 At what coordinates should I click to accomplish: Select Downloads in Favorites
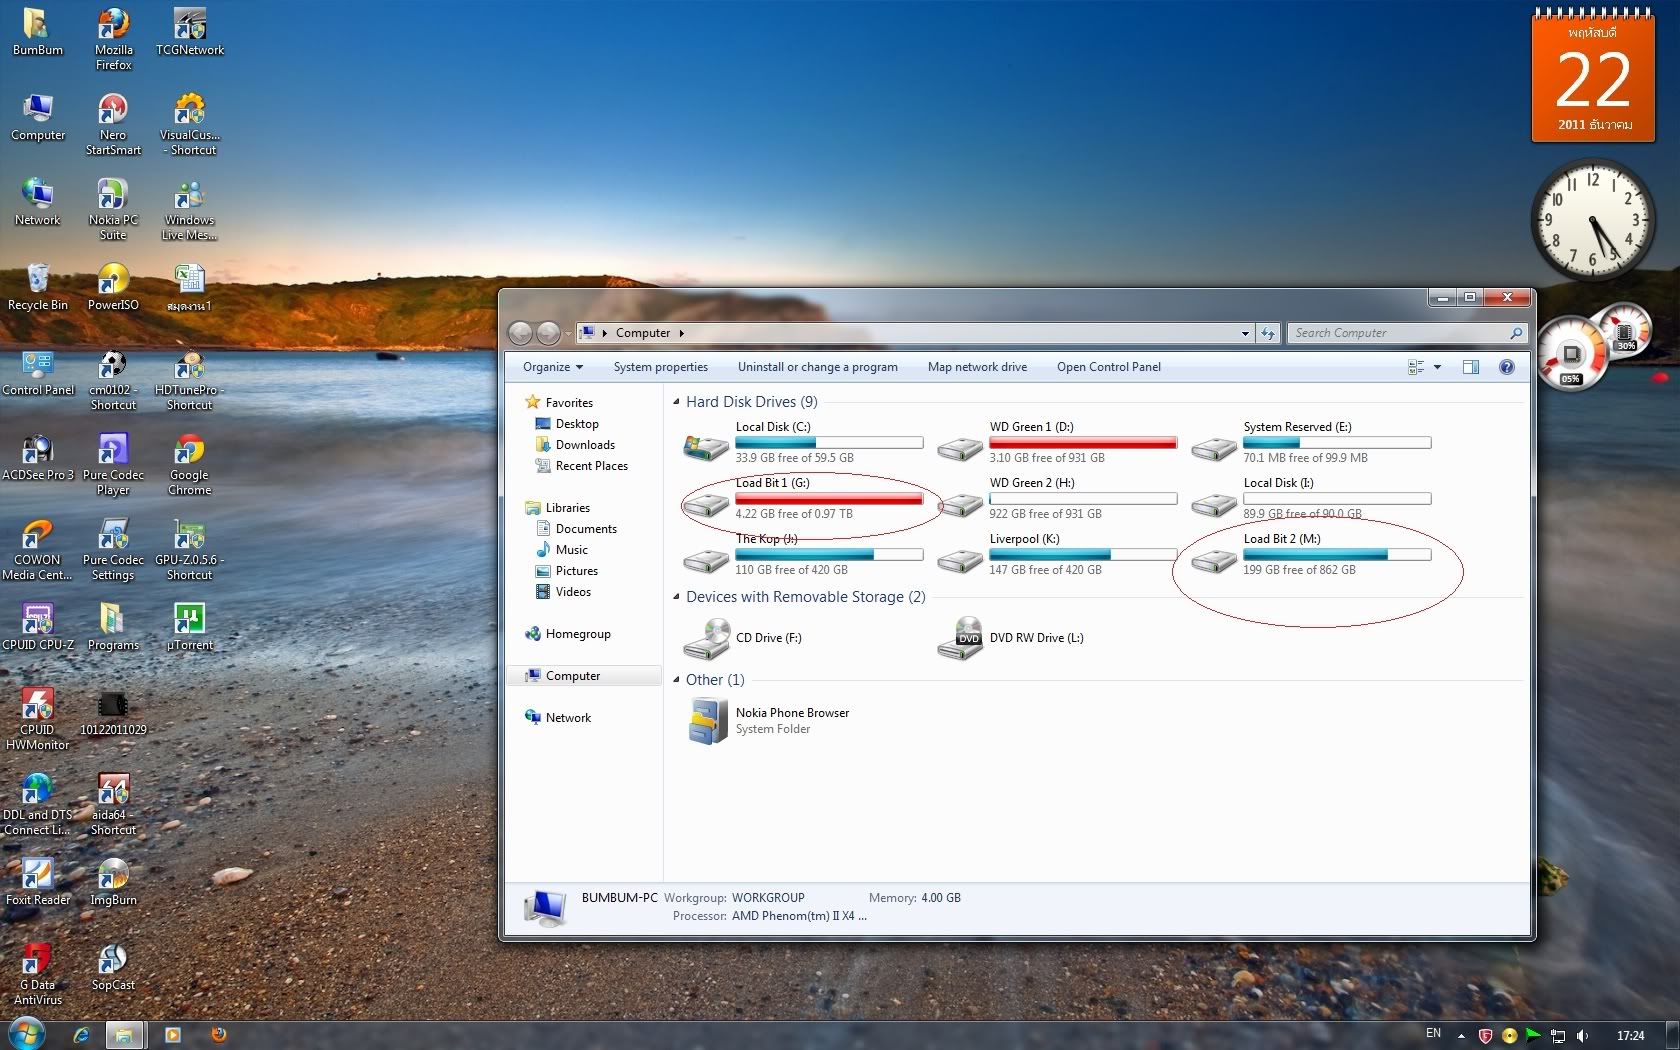[584, 445]
